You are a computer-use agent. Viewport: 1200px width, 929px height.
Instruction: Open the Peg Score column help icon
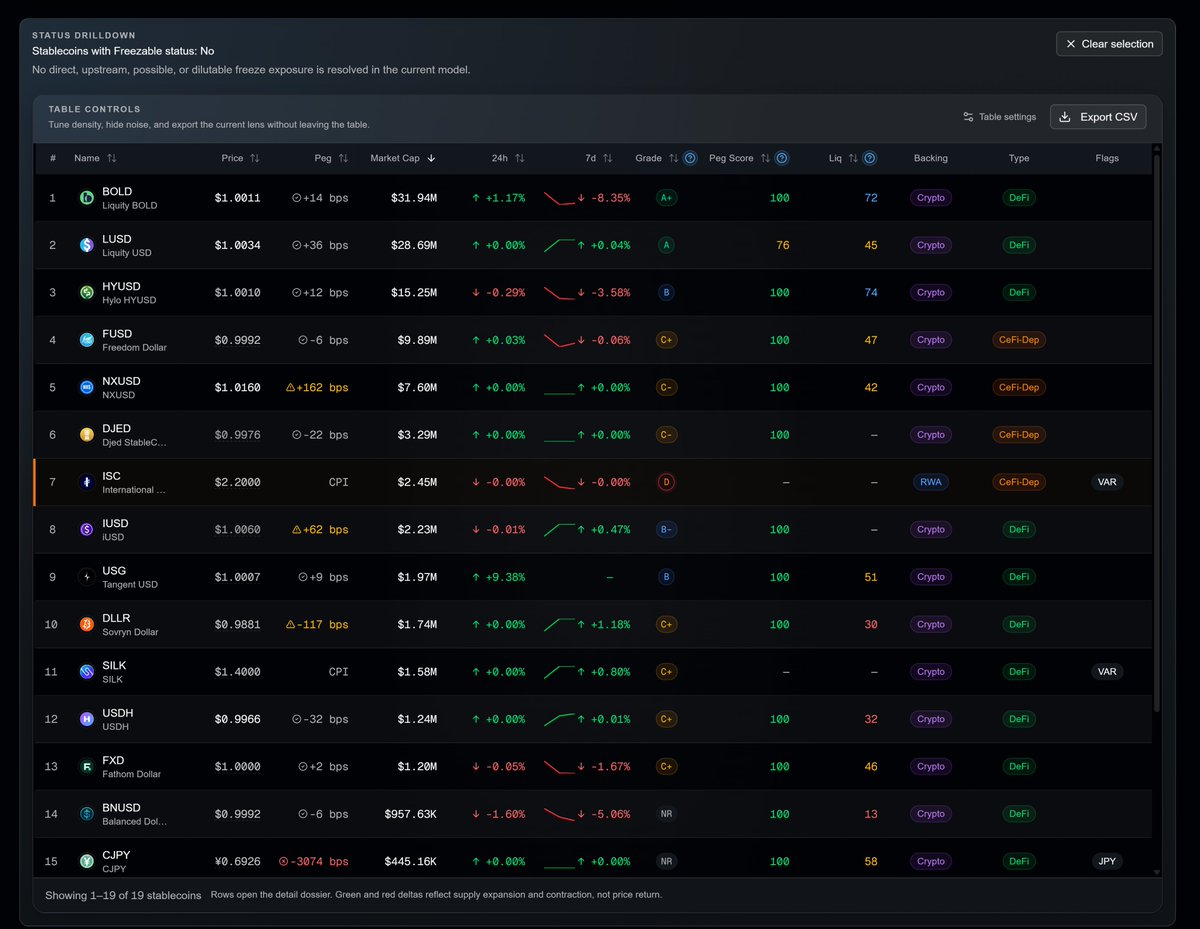(782, 158)
